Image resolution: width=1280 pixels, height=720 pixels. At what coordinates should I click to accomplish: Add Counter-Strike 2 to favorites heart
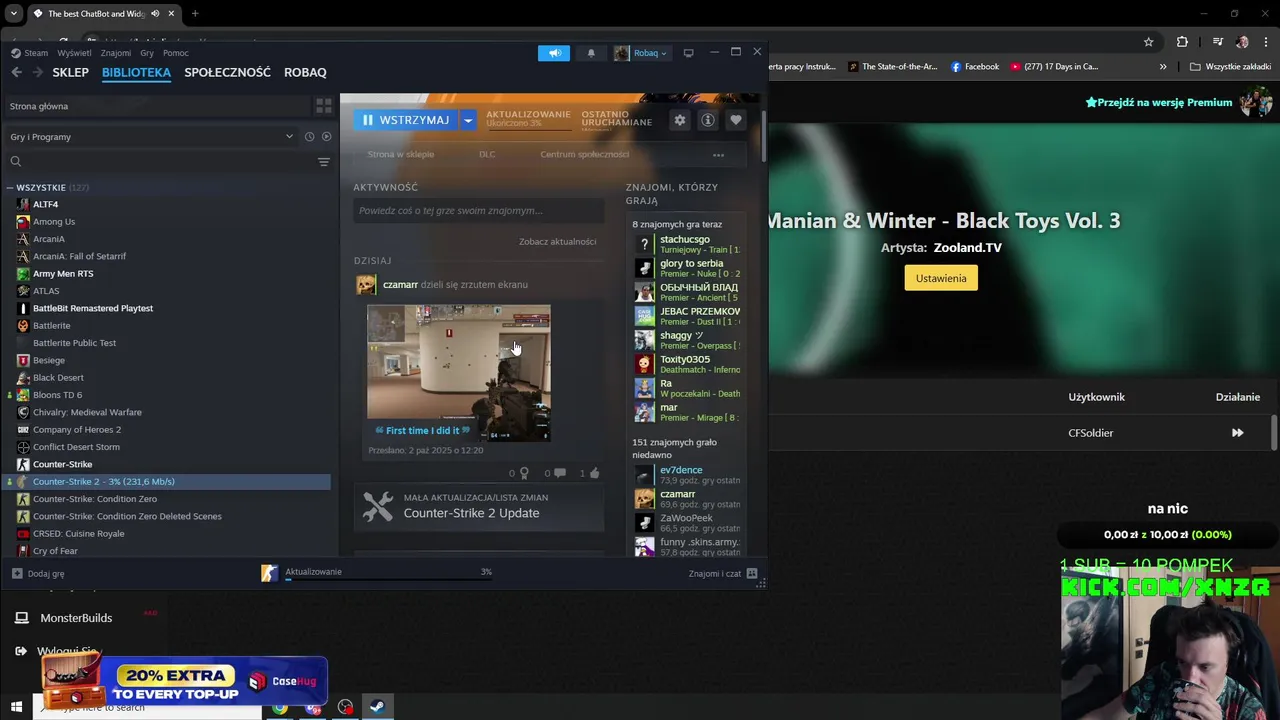coord(736,120)
